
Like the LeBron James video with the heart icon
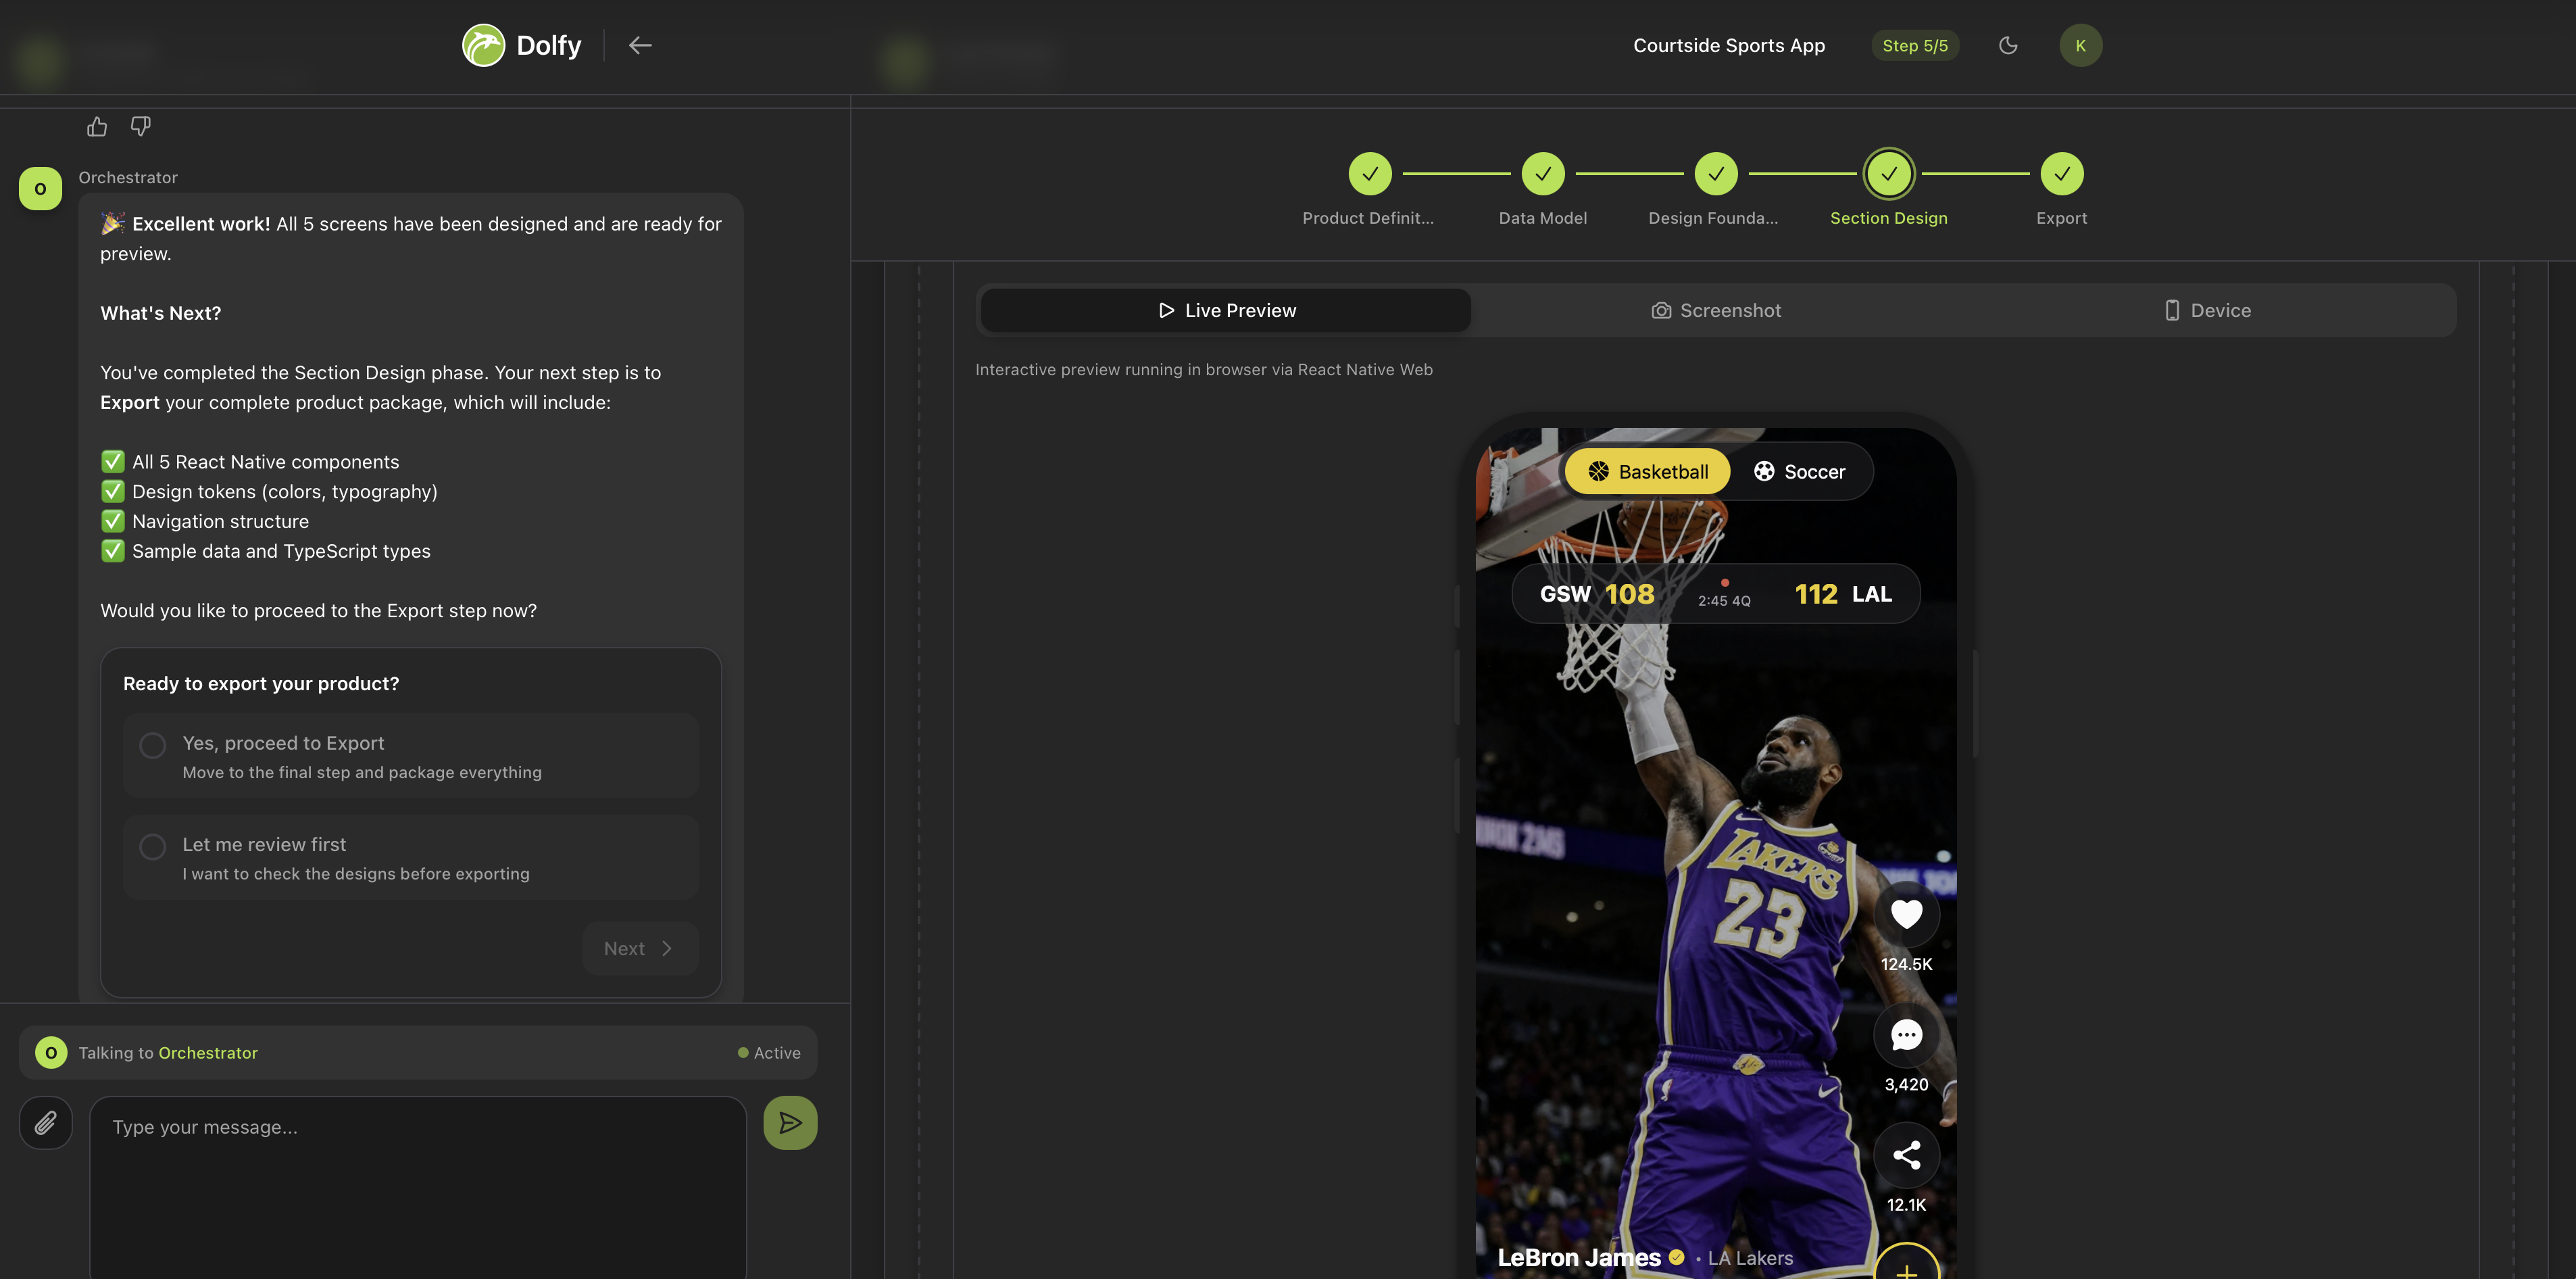(x=1906, y=913)
